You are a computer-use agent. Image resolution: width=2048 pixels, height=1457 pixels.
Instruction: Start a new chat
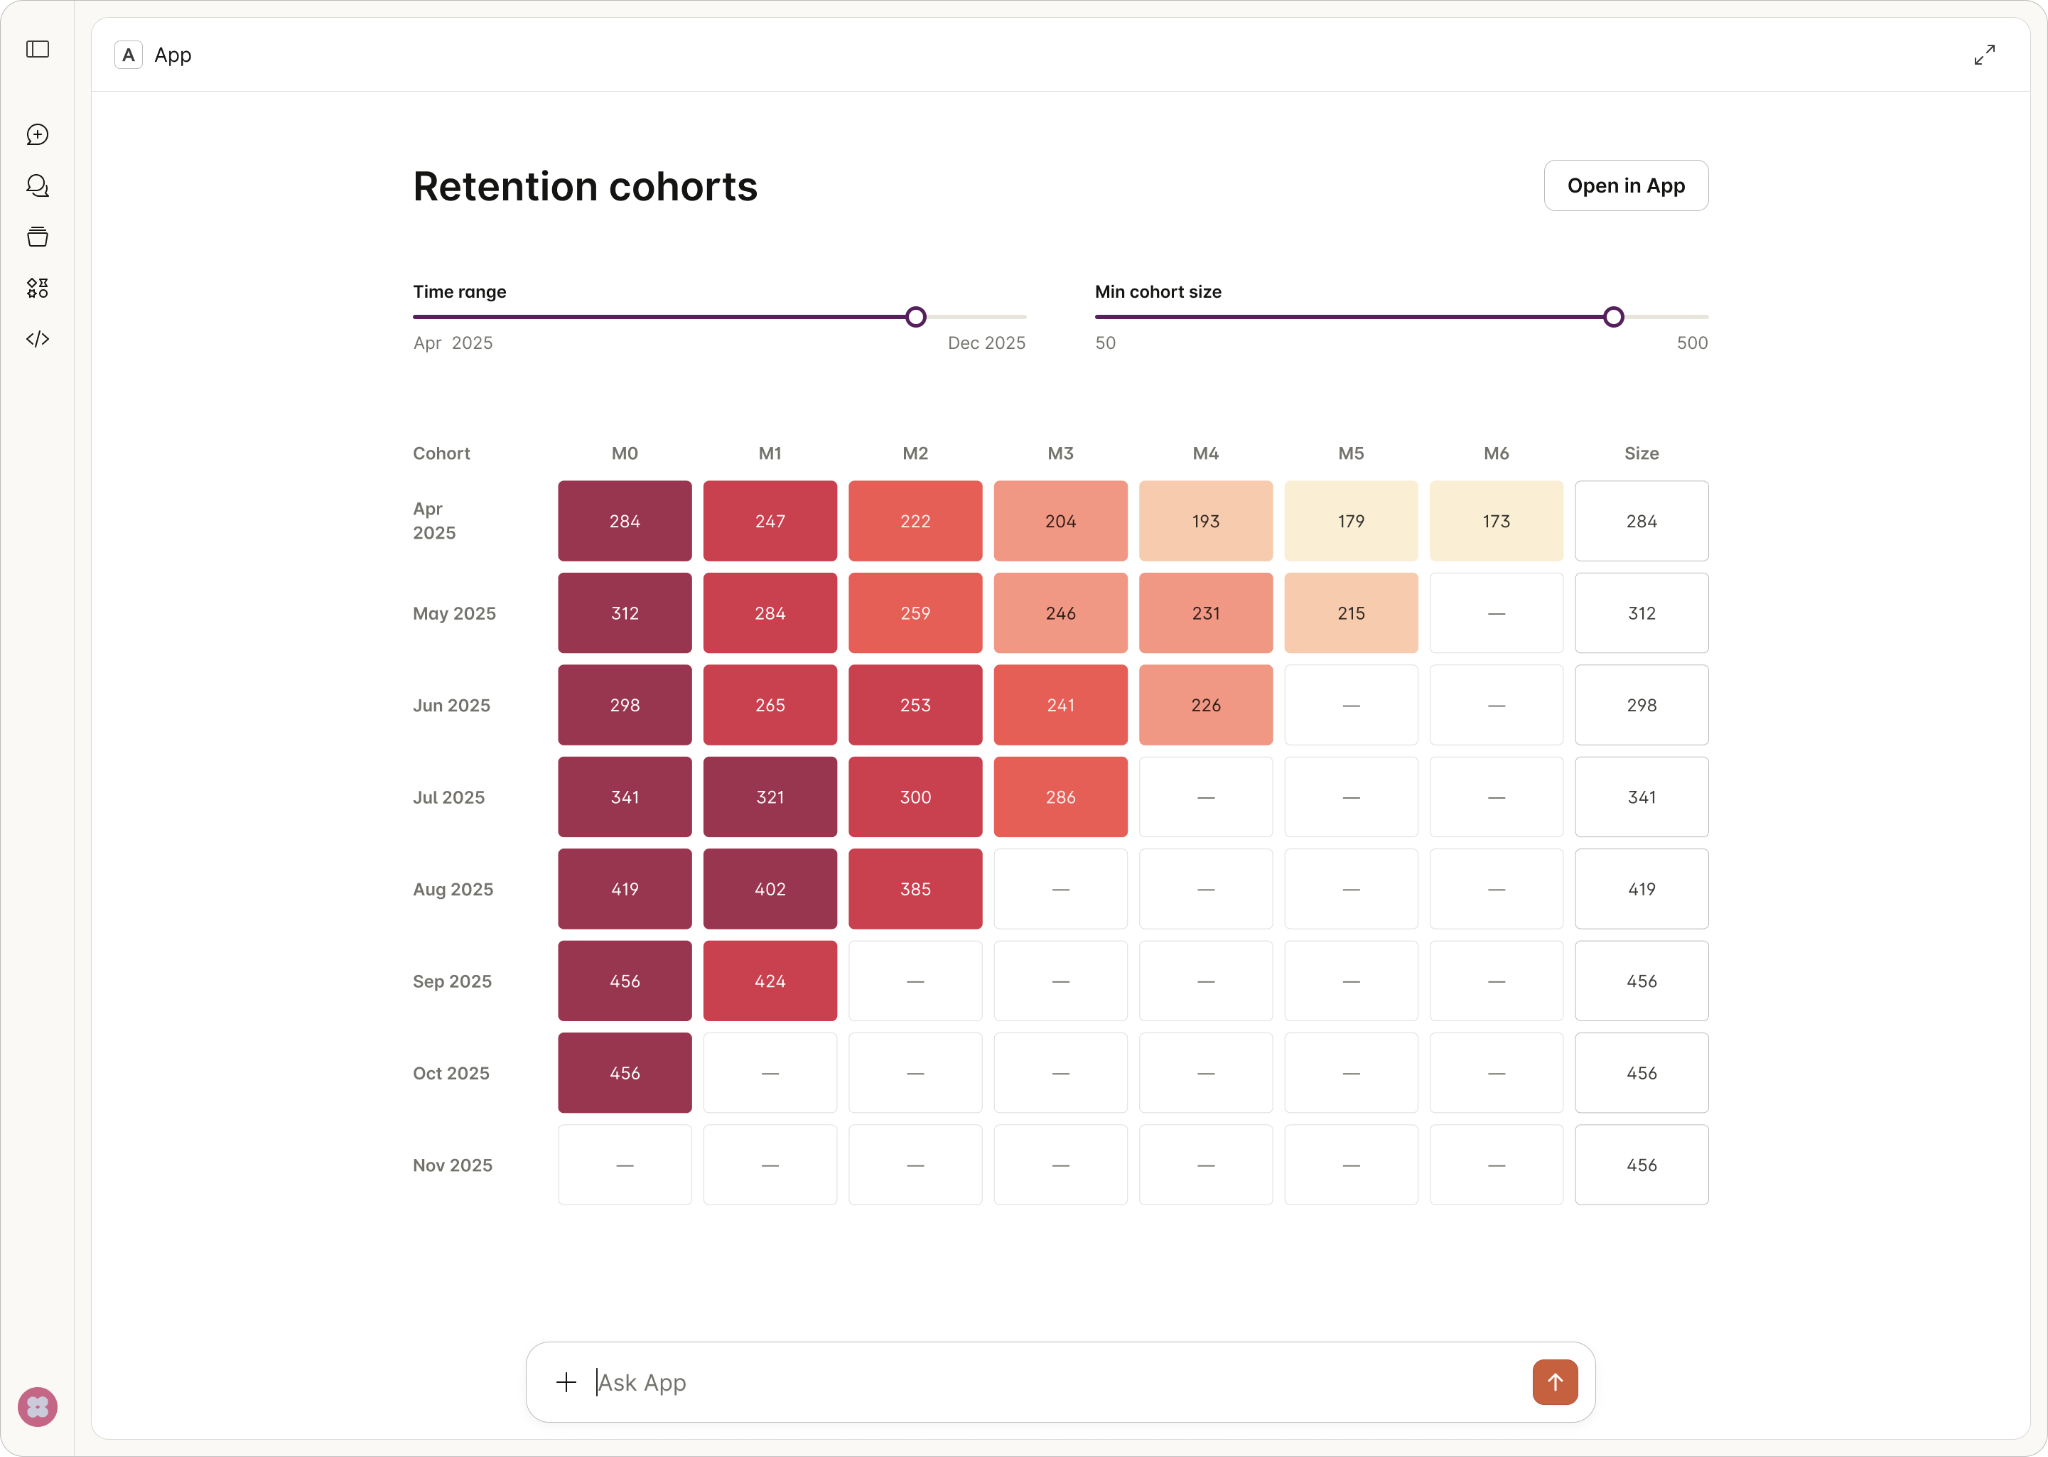pyautogui.click(x=38, y=135)
